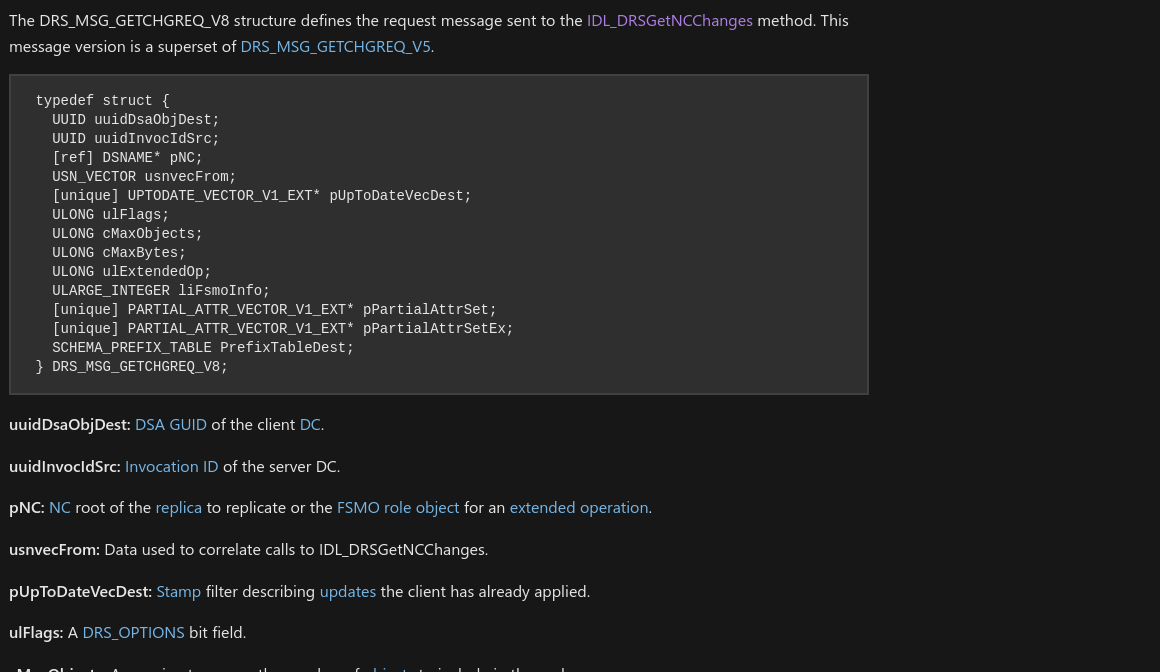The height and width of the screenshot is (672, 1160).
Task: Click the bold usnvecFrom field label
Action: (x=54, y=550)
